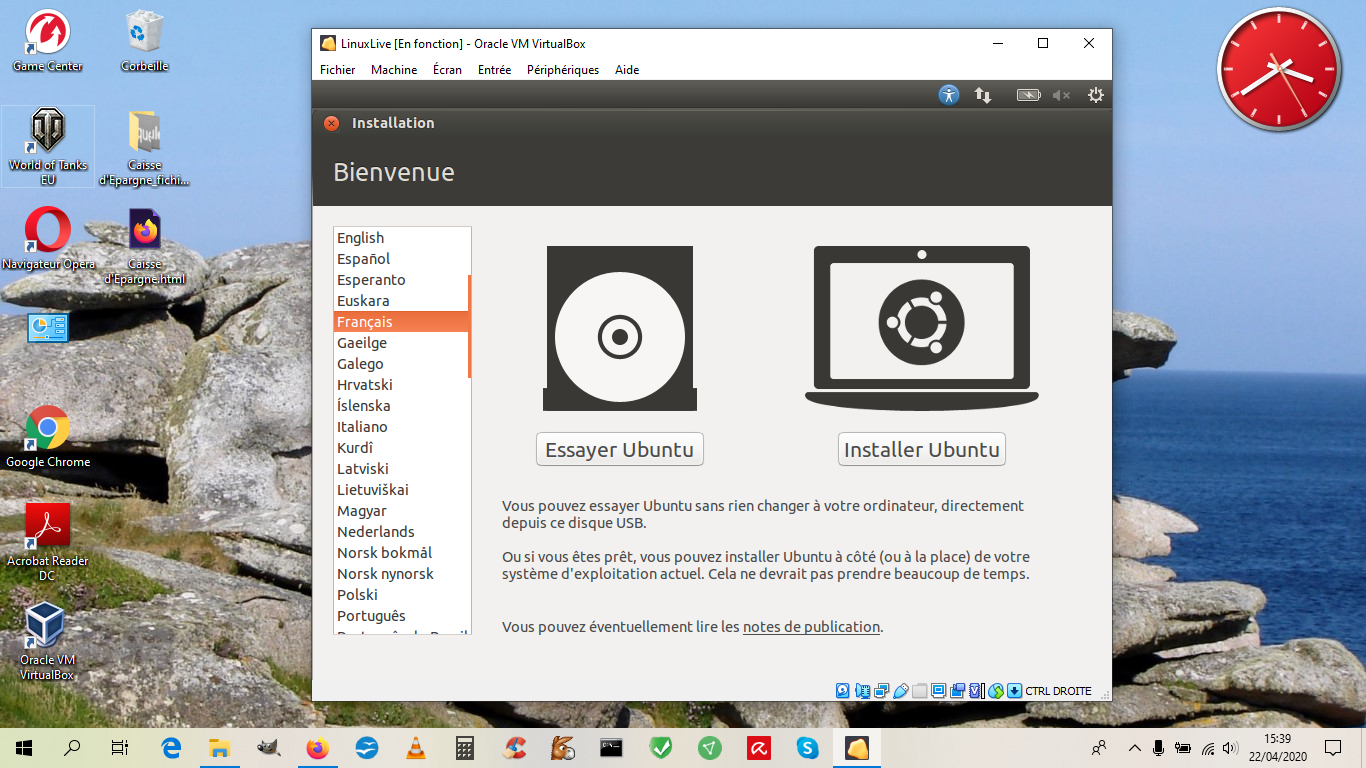
Task: Click the CPU virtualization status icon
Action: tap(976, 690)
